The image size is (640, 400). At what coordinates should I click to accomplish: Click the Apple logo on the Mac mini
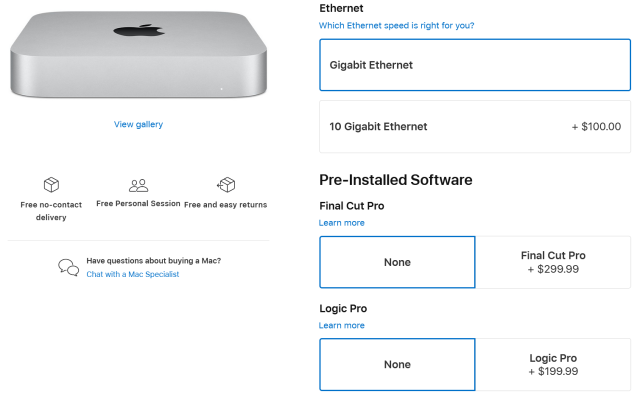click(139, 31)
